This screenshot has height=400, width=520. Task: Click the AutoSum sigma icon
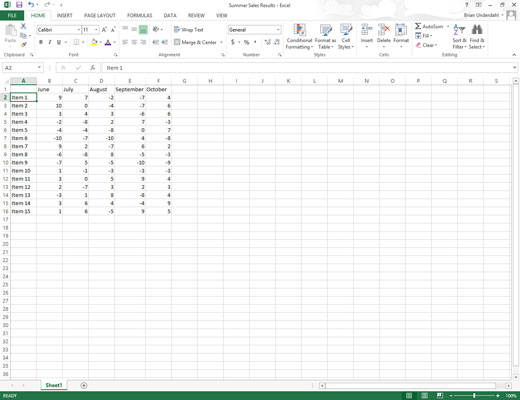(x=418, y=26)
